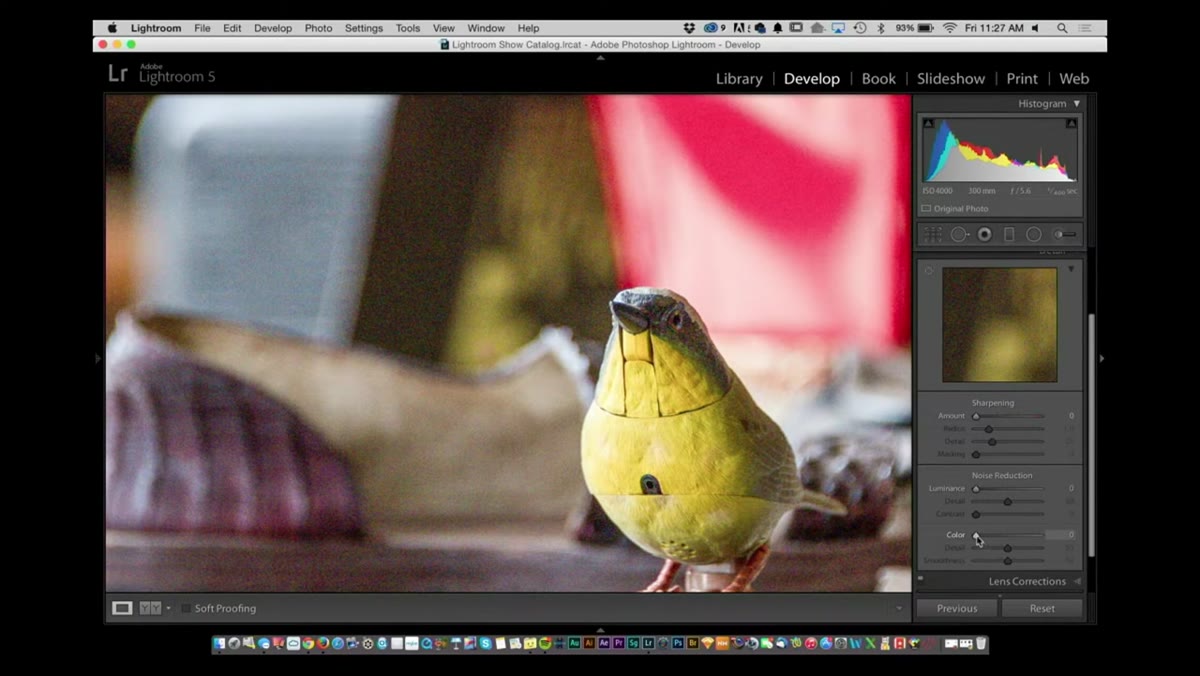Click the detail preview thumbnail
The width and height of the screenshot is (1200, 676).
click(x=999, y=325)
